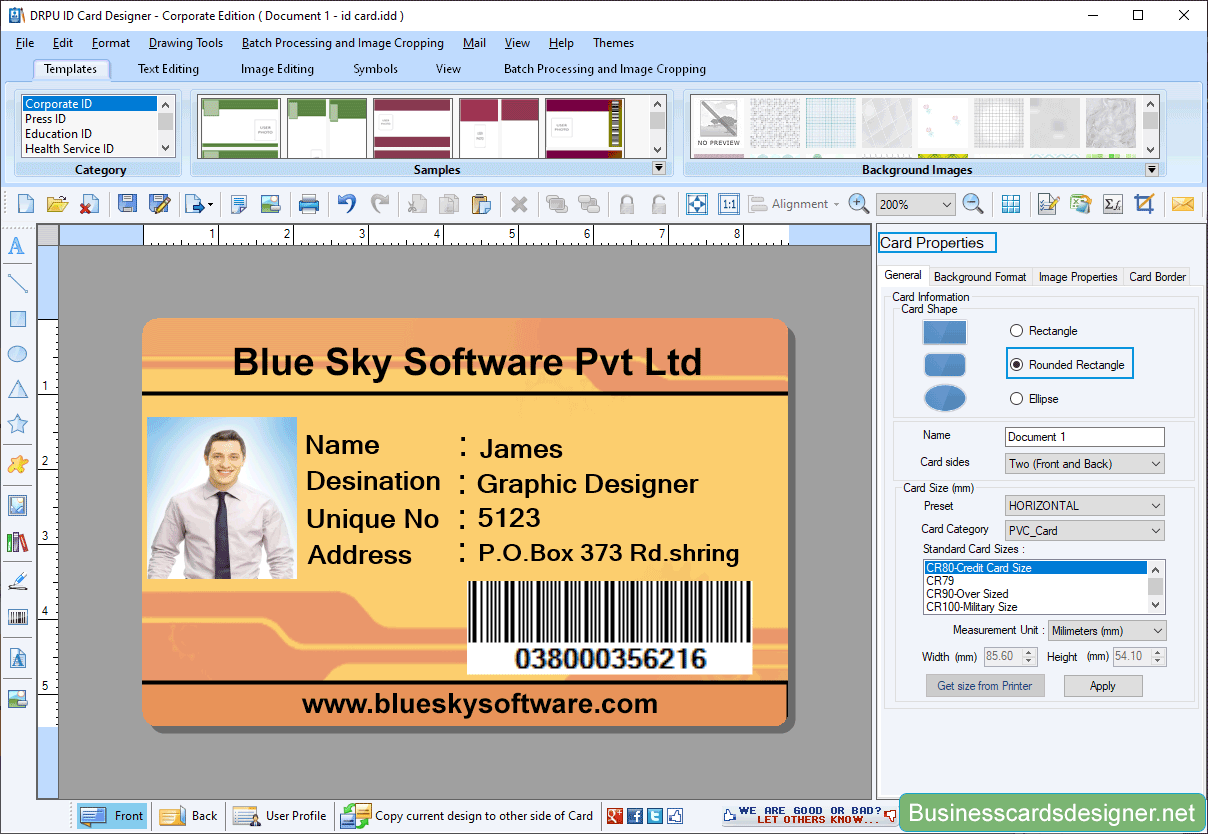Click the rounded rectangle shape swatch

point(945,365)
